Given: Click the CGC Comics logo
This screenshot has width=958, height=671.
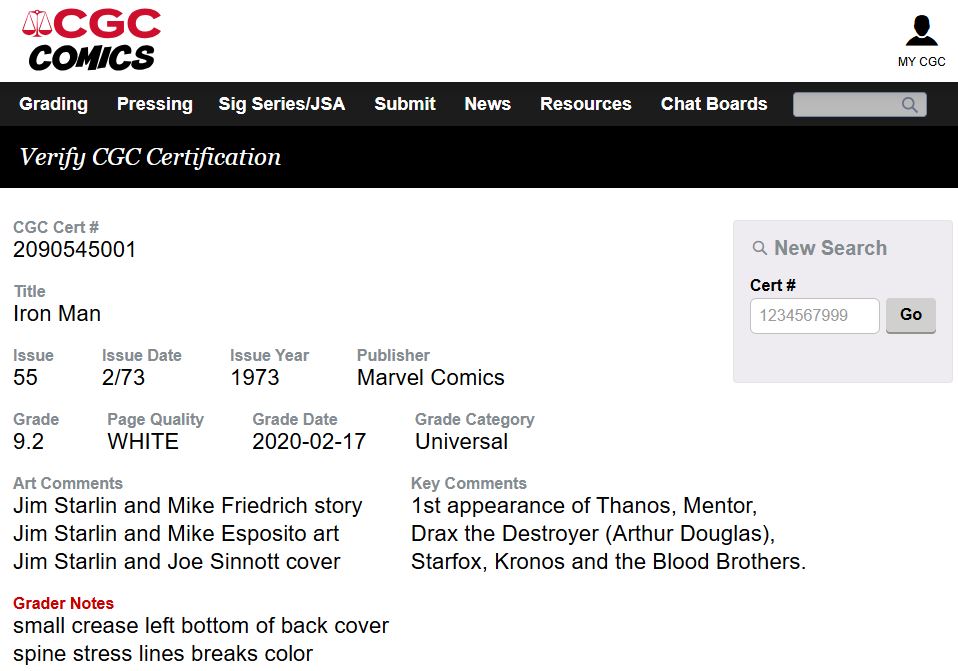Looking at the screenshot, I should pos(91,40).
